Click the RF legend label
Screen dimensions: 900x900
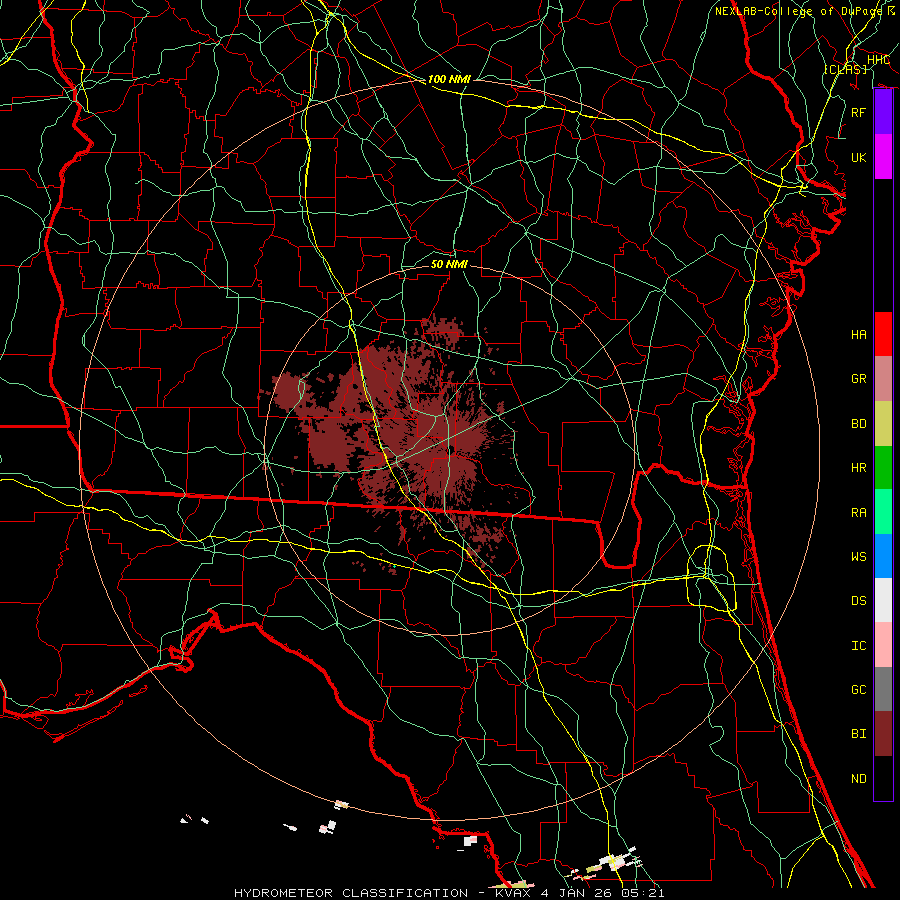click(x=858, y=112)
